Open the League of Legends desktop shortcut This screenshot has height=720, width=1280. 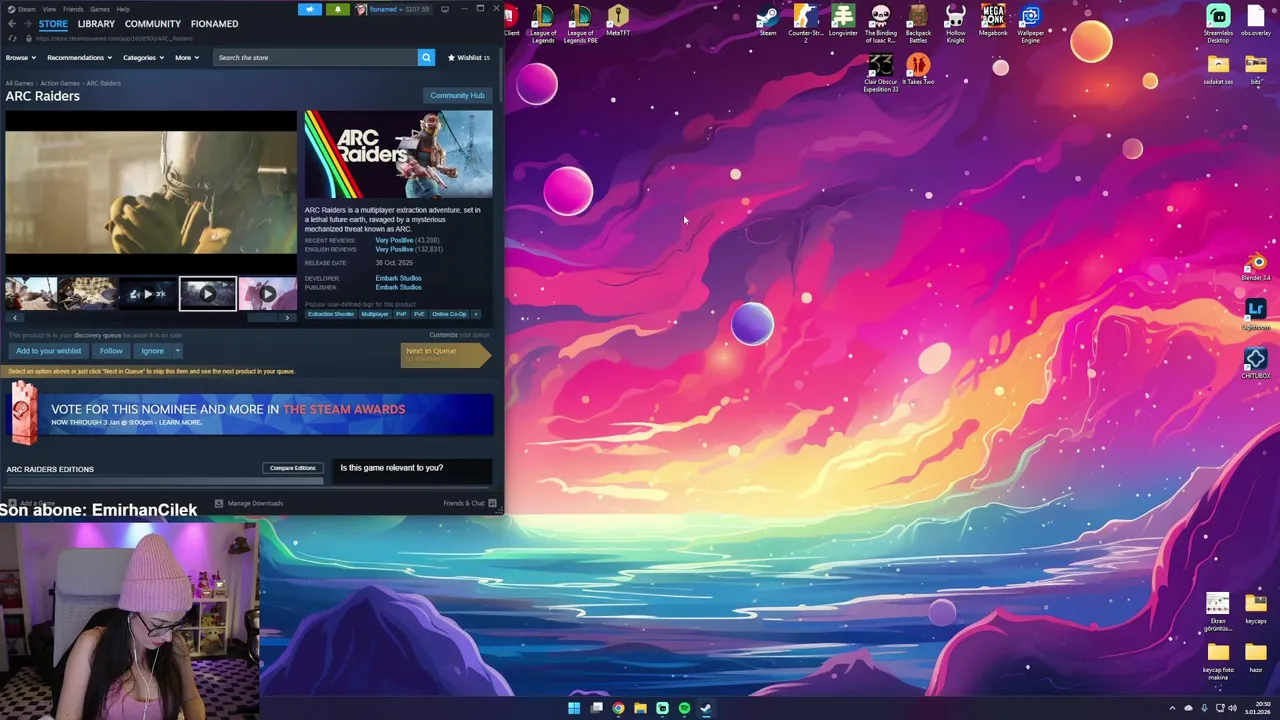pos(544,24)
